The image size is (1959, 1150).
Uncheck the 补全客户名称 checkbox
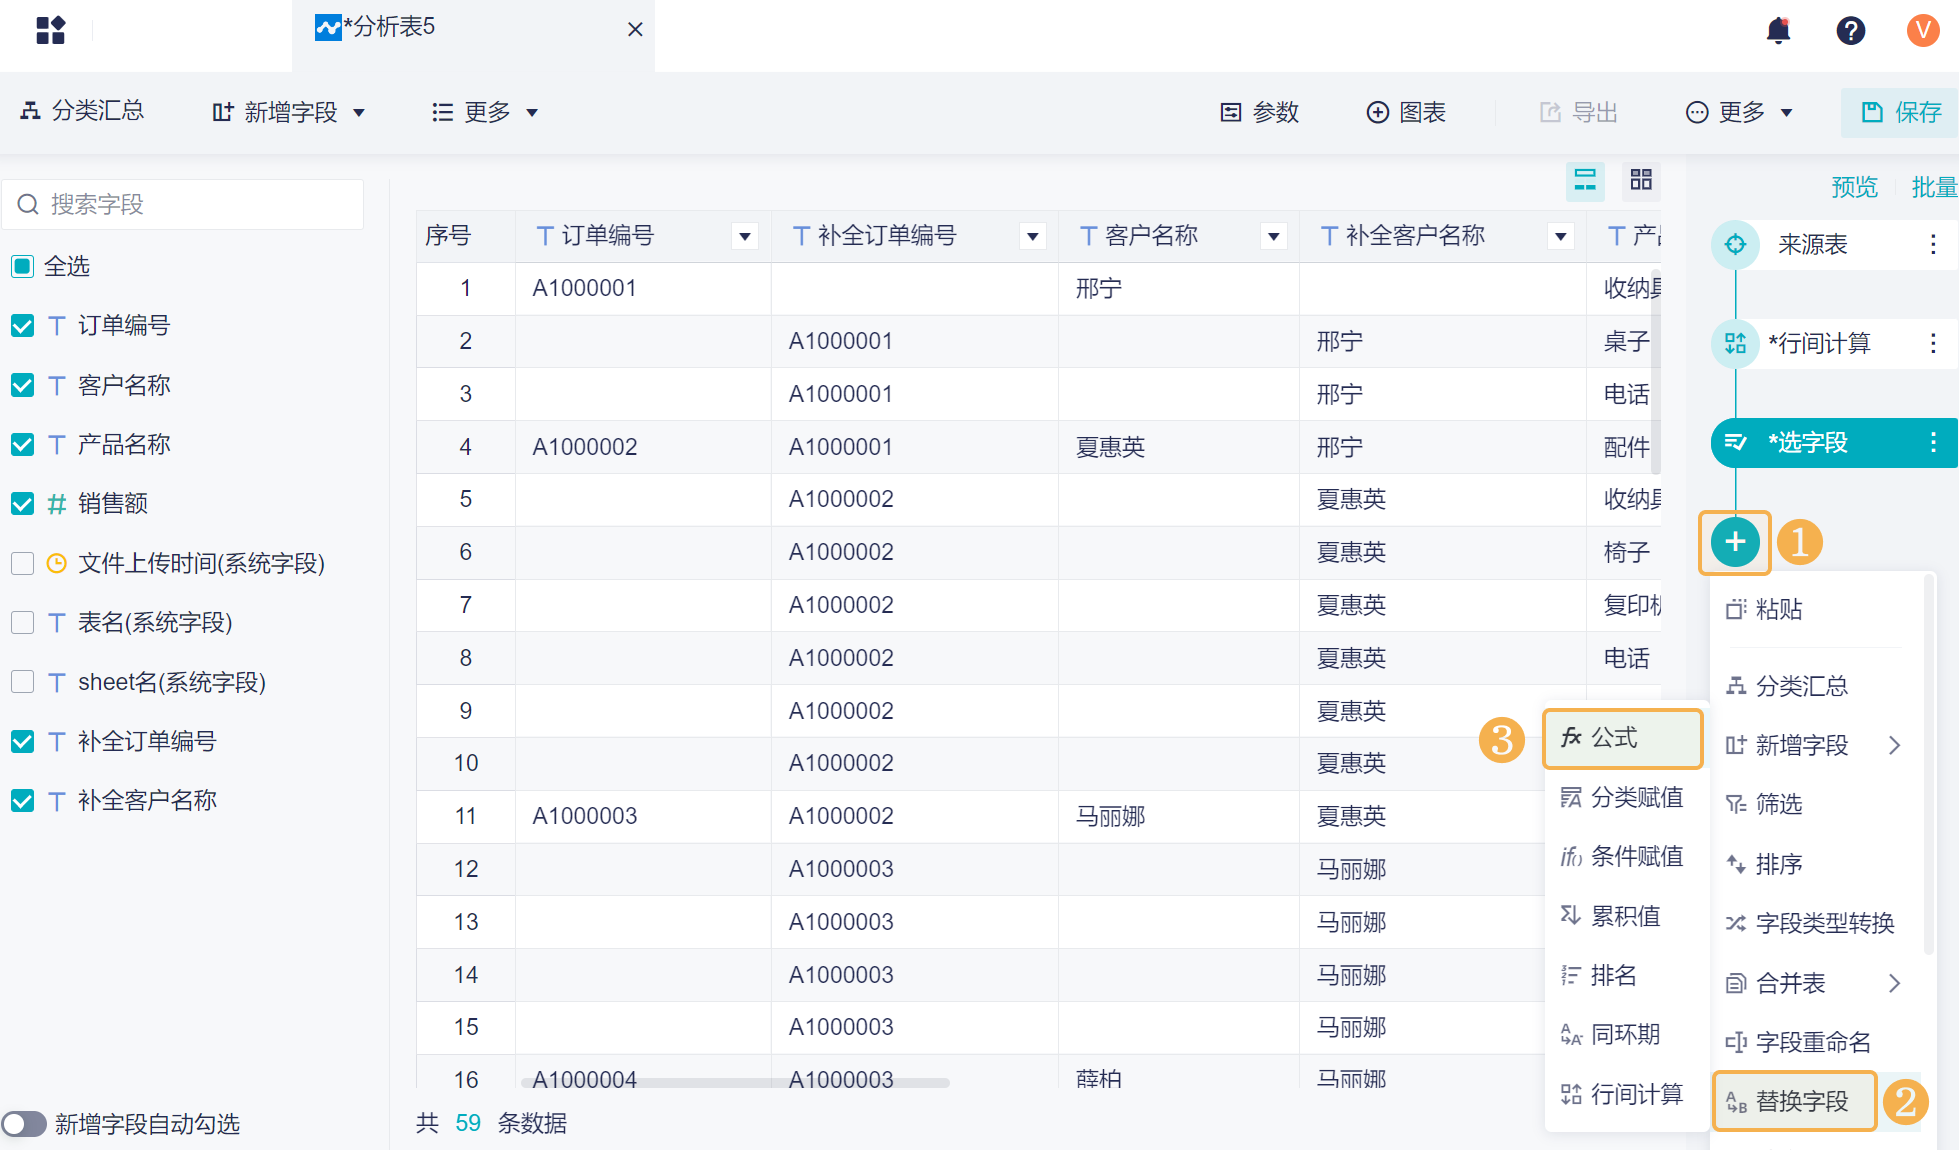pyautogui.click(x=22, y=800)
